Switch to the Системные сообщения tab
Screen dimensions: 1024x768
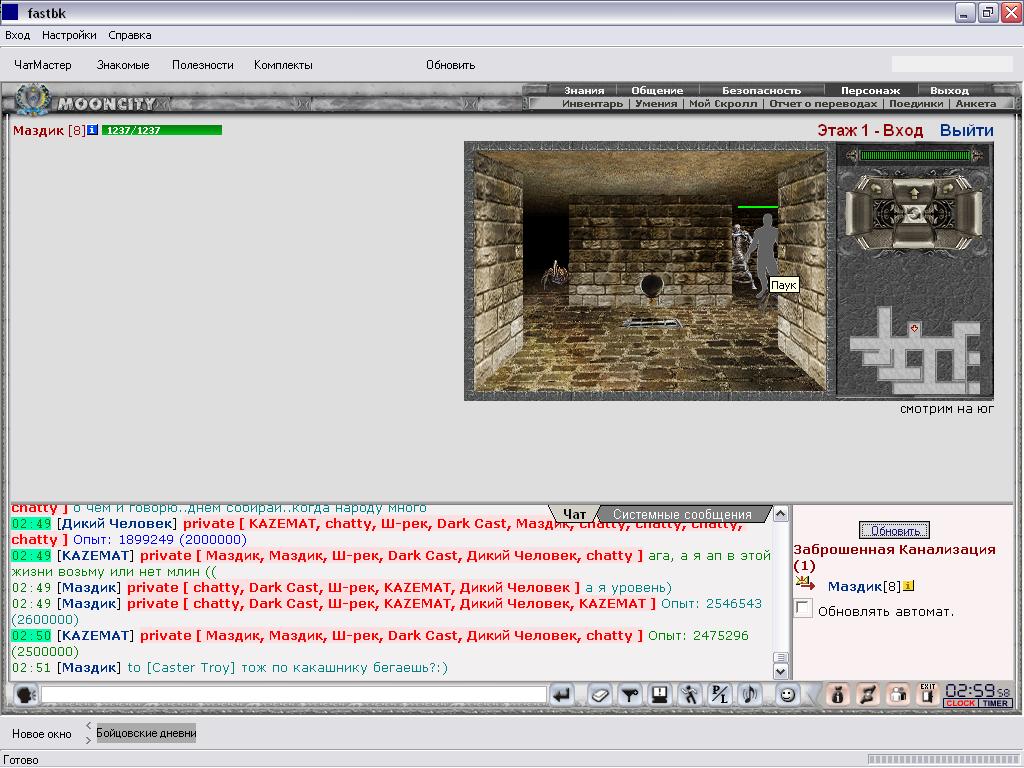(x=682, y=515)
